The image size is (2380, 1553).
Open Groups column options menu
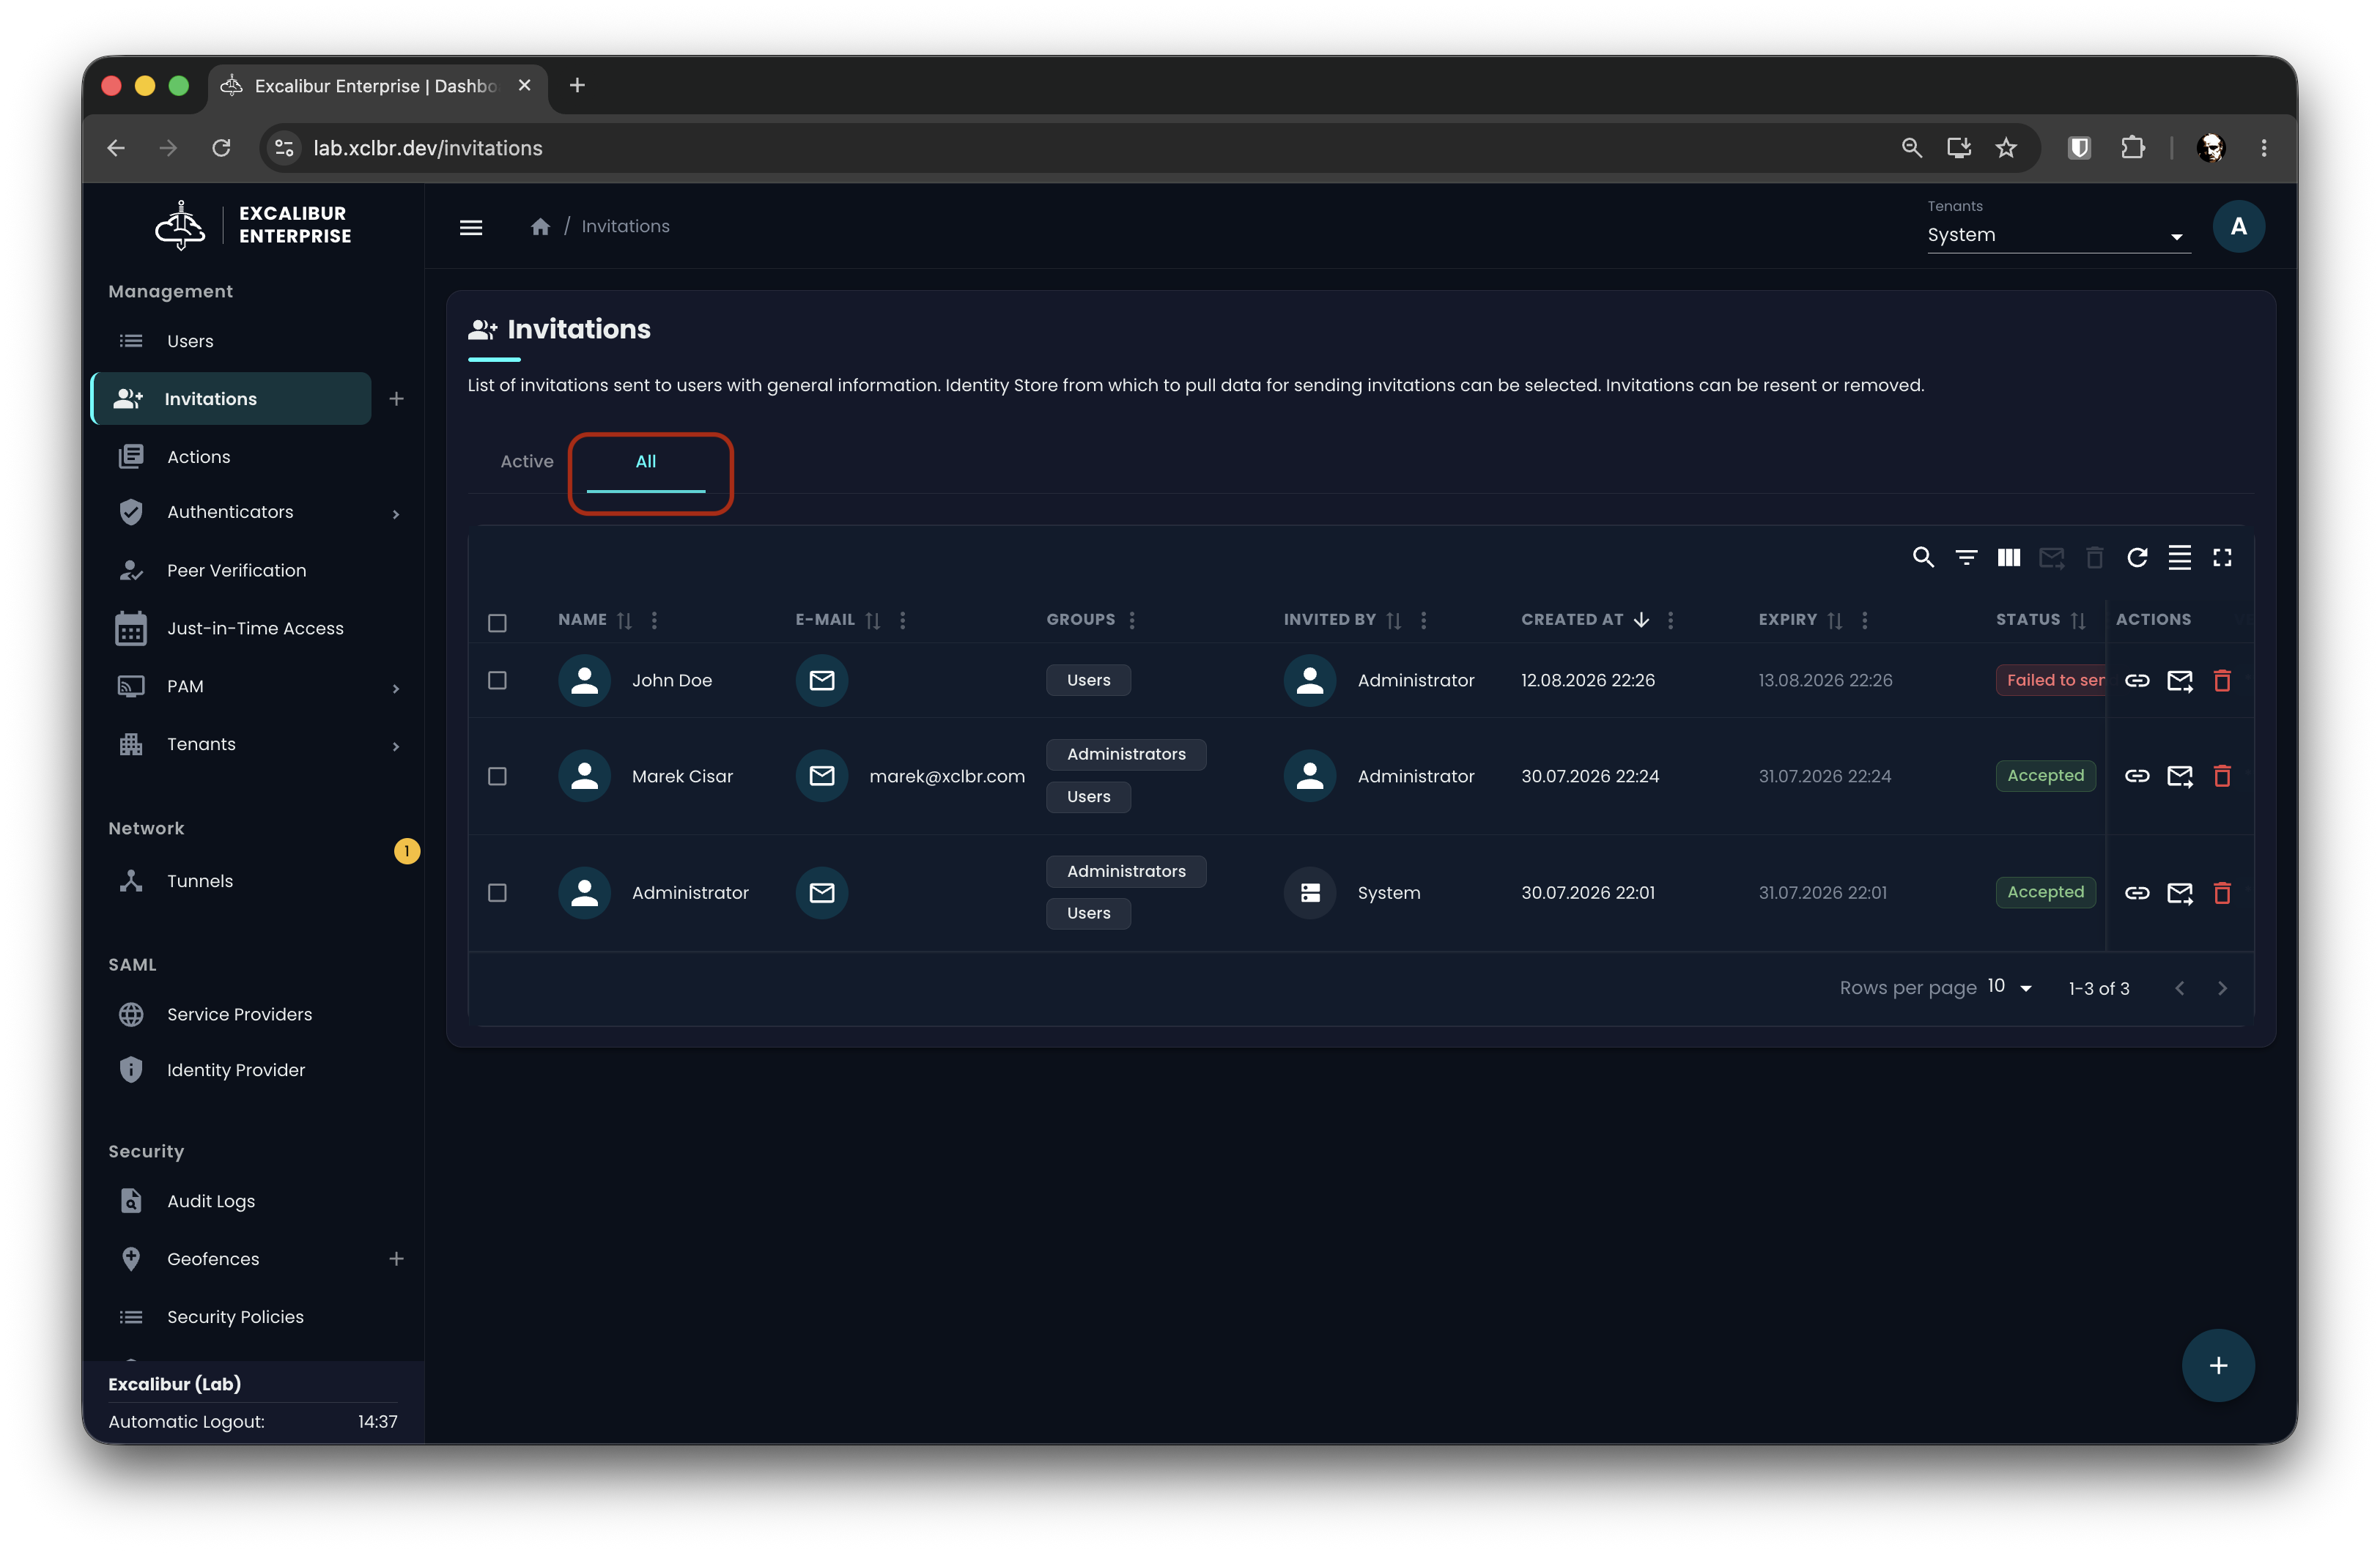tap(1131, 620)
